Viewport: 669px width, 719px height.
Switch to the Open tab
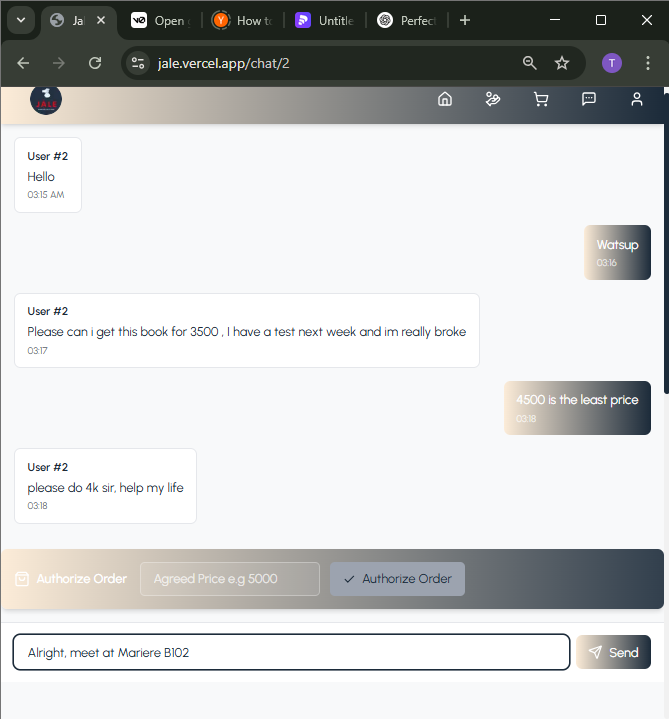[x=160, y=21]
